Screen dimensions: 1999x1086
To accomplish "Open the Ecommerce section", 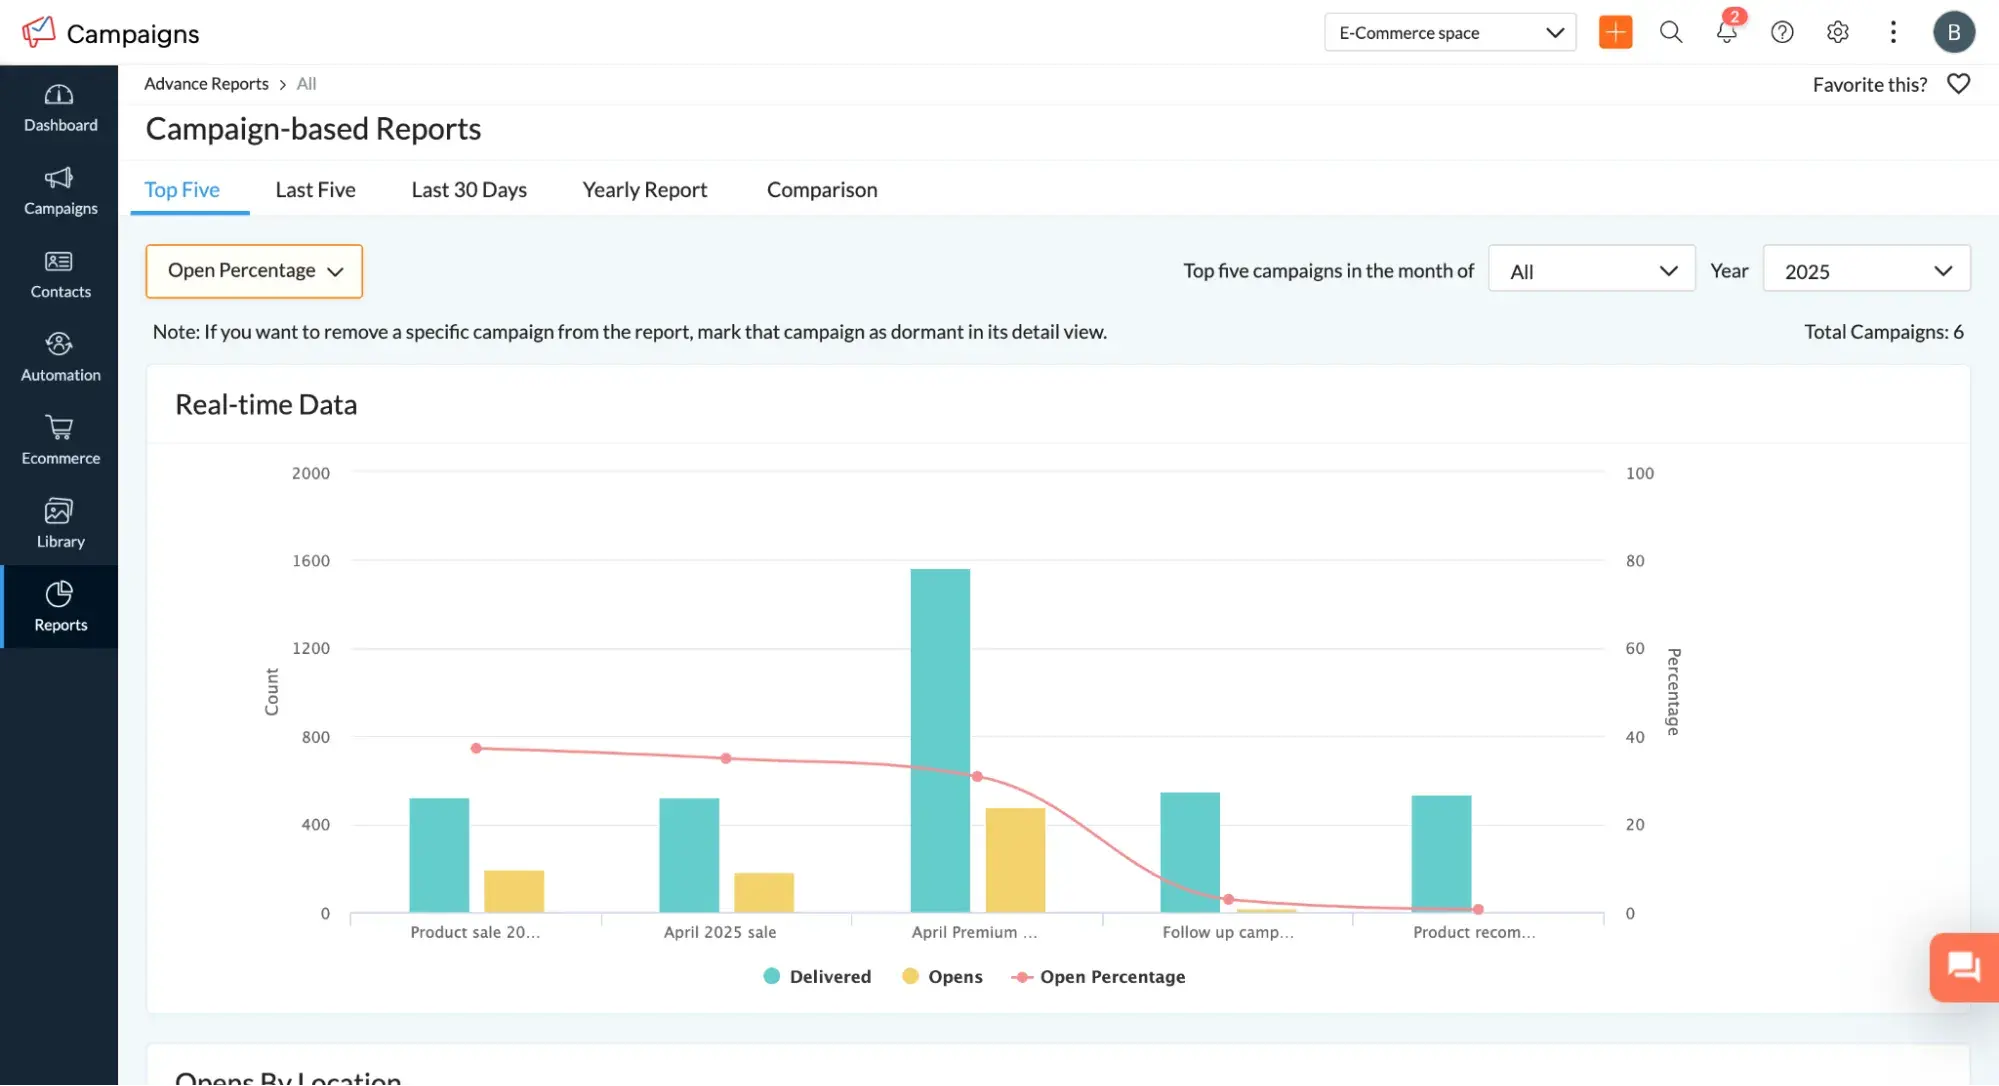I will [x=60, y=440].
